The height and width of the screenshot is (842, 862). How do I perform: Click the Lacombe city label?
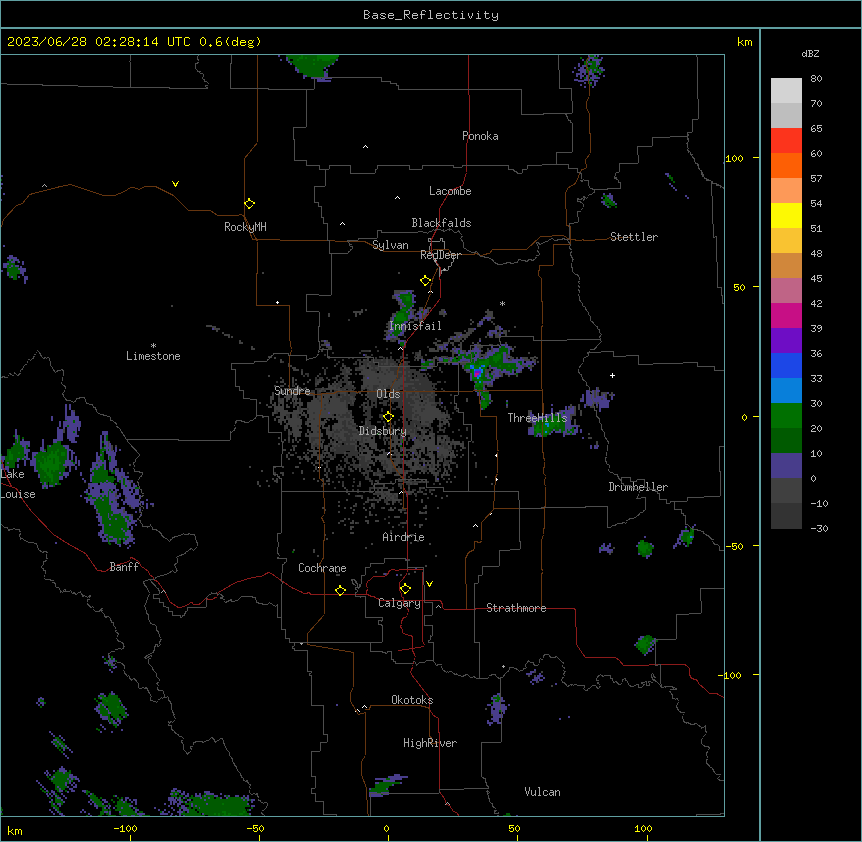coord(450,191)
